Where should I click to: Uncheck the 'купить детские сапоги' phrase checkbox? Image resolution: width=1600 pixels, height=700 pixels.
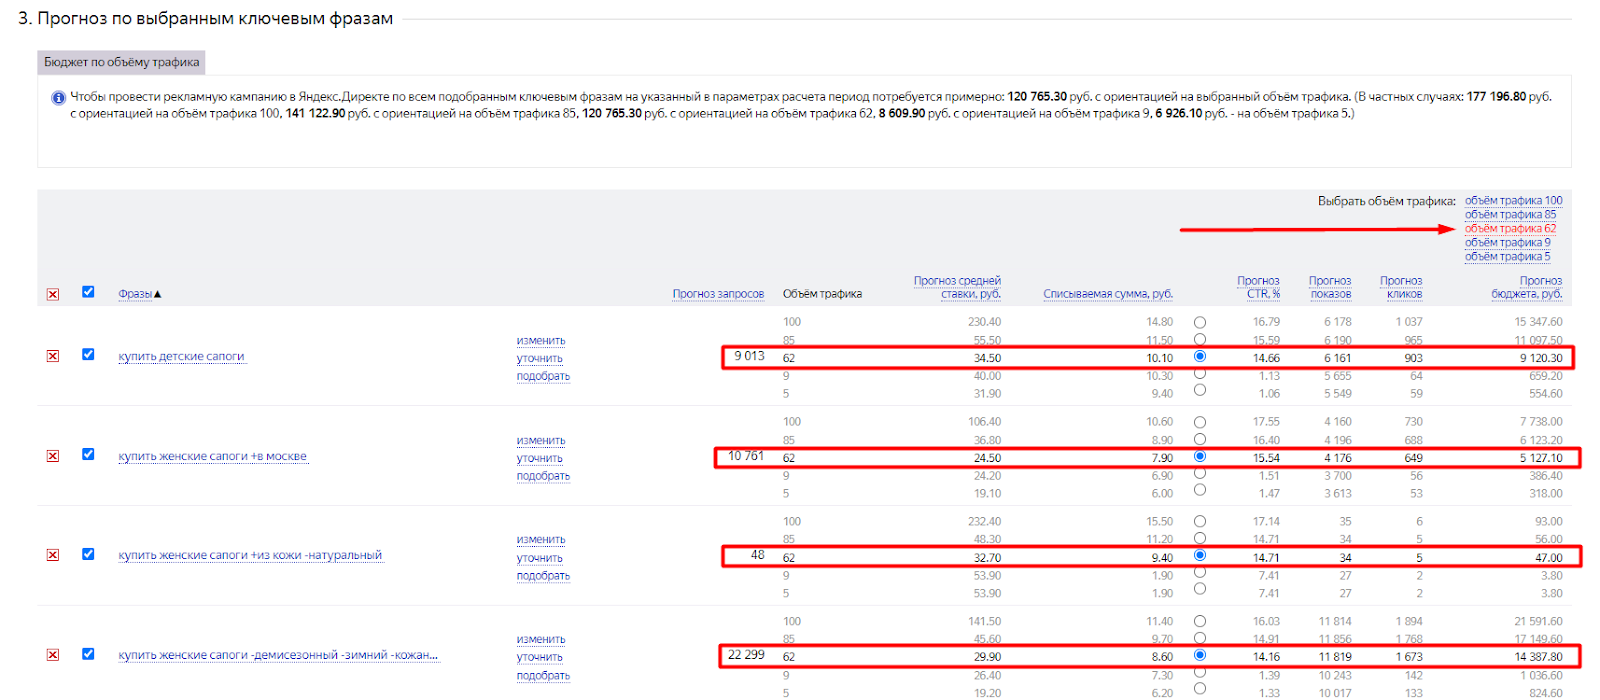[88, 355]
